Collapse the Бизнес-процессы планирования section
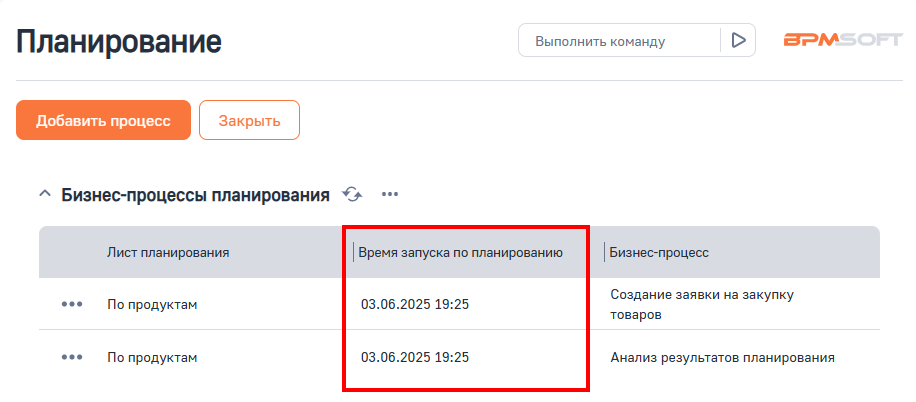The image size is (916, 402). click(44, 194)
